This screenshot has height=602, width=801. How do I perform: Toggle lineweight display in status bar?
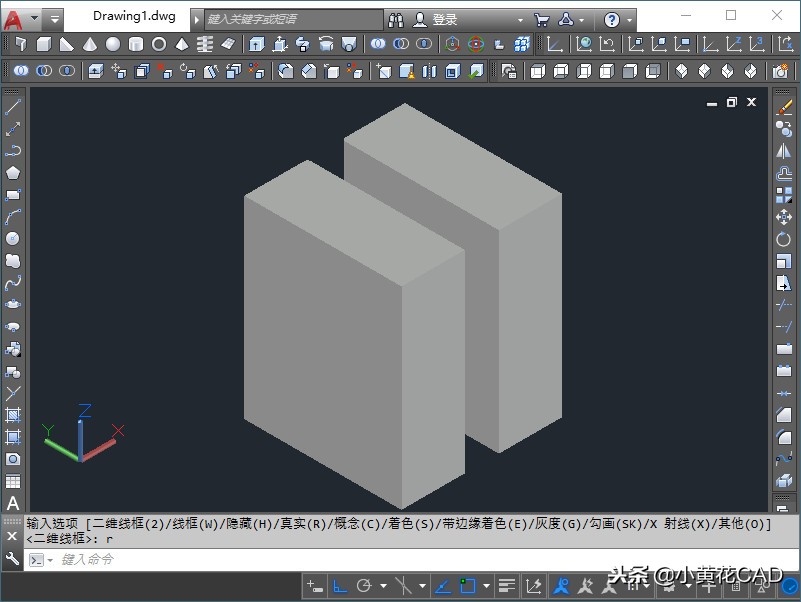(507, 586)
